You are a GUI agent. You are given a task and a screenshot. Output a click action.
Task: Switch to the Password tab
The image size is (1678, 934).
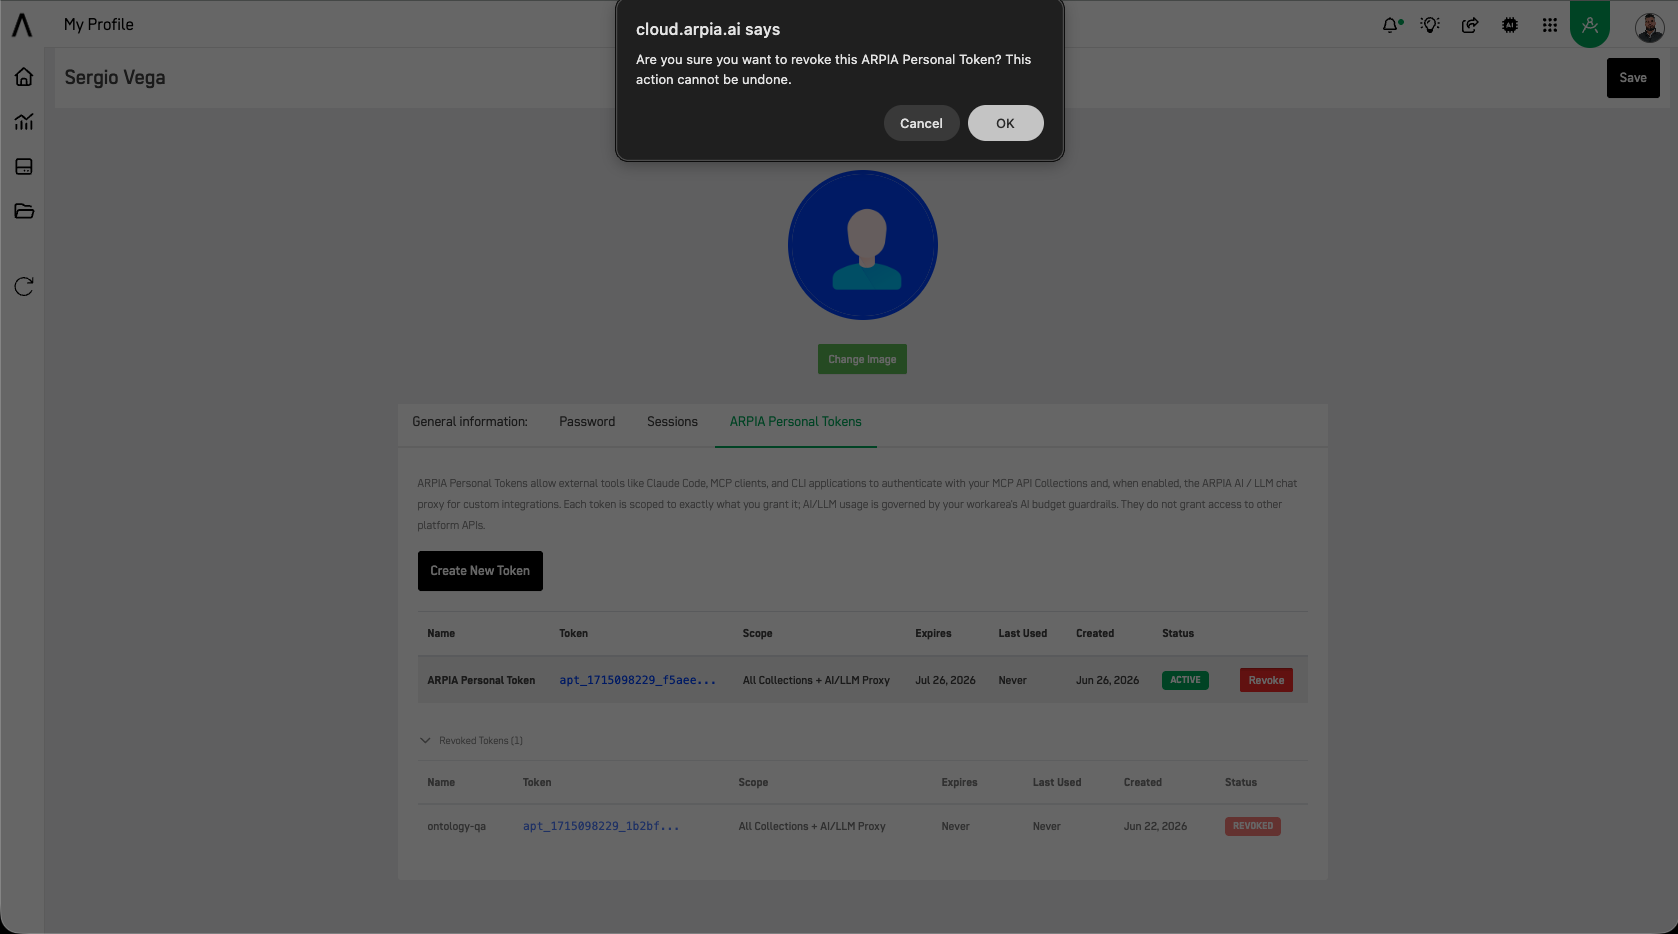(587, 422)
